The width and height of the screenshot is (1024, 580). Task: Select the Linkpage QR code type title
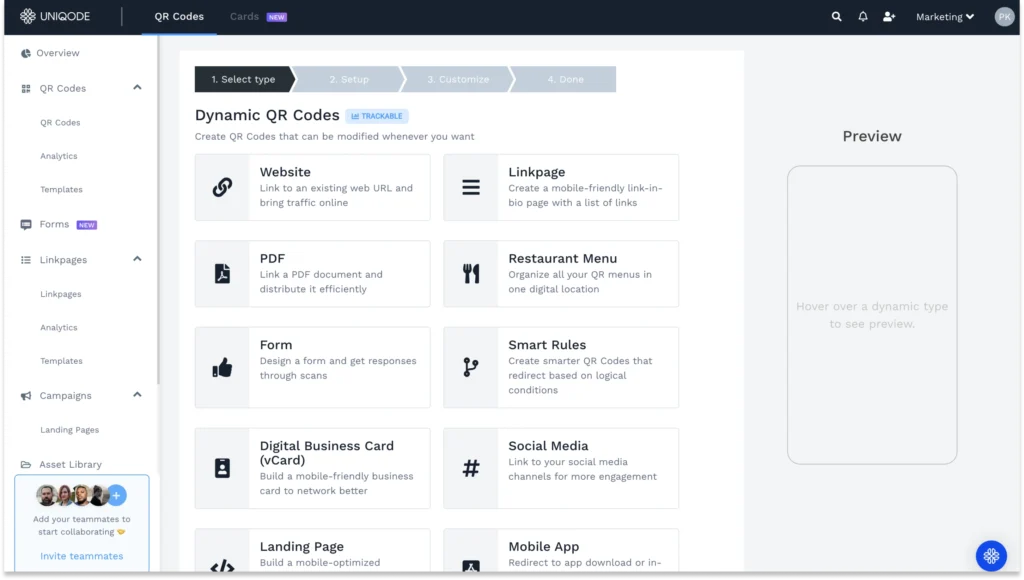coord(537,172)
